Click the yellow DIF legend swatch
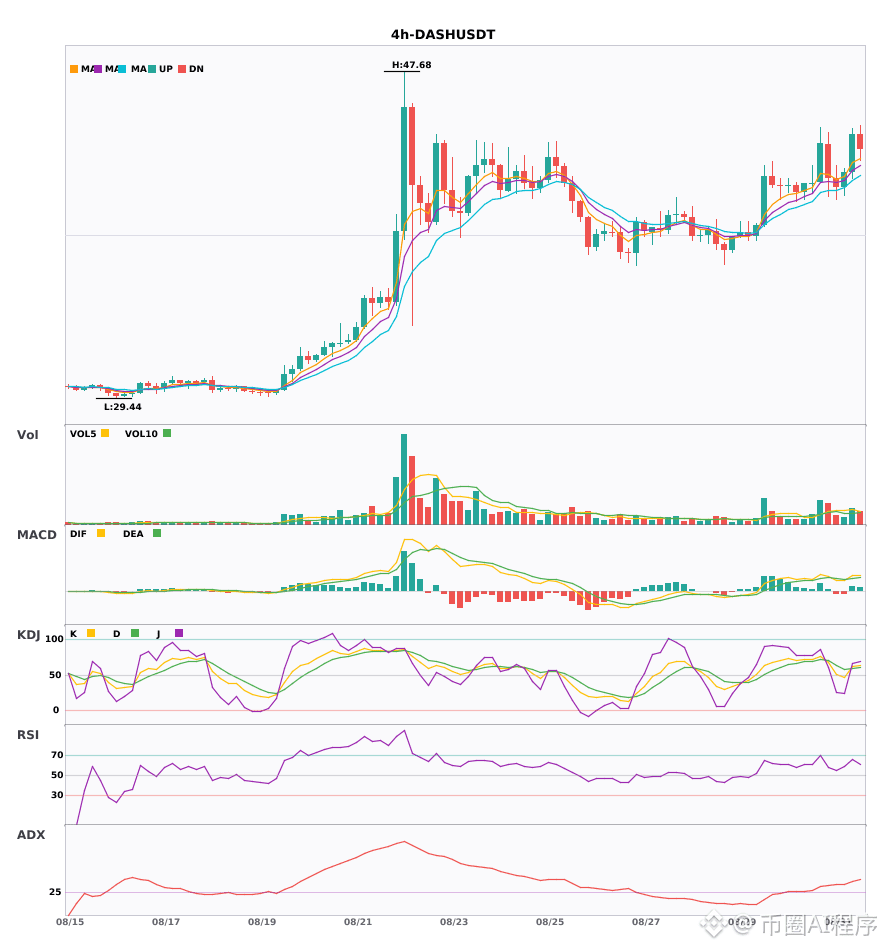Image resolution: width=885 pixels, height=950 pixels. pyautogui.click(x=101, y=533)
